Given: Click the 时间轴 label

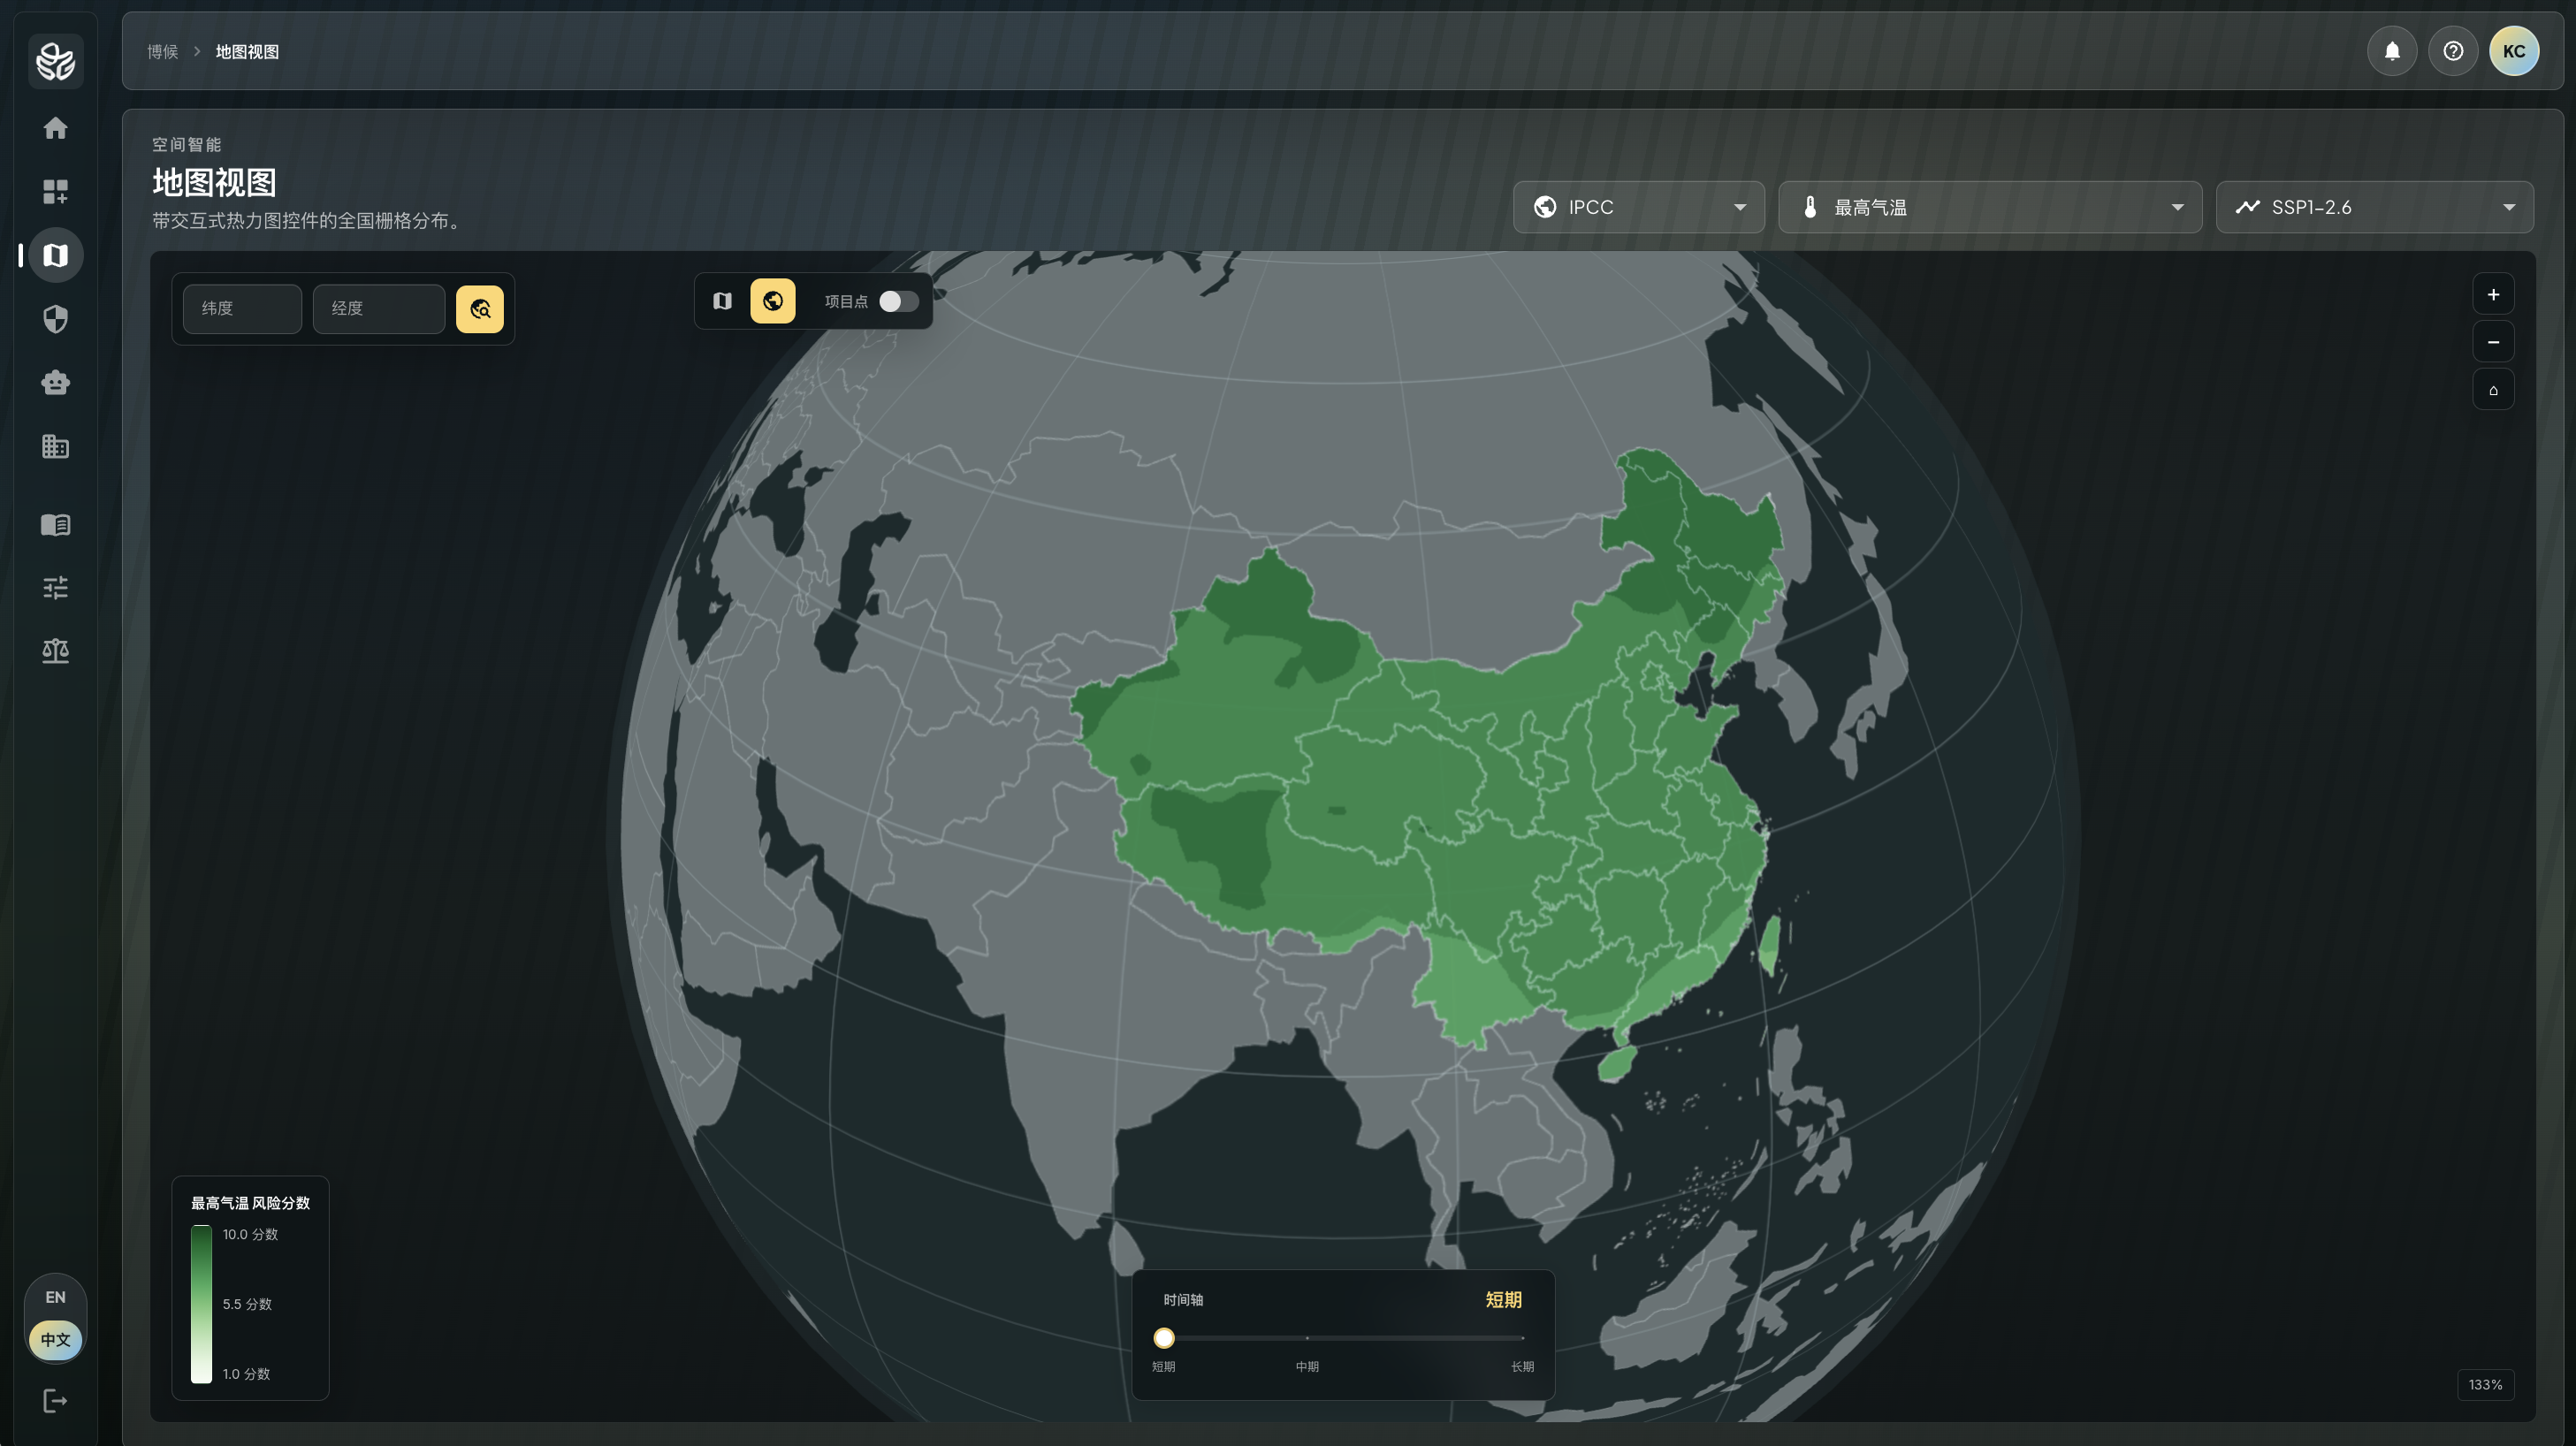Looking at the screenshot, I should (x=1183, y=1300).
